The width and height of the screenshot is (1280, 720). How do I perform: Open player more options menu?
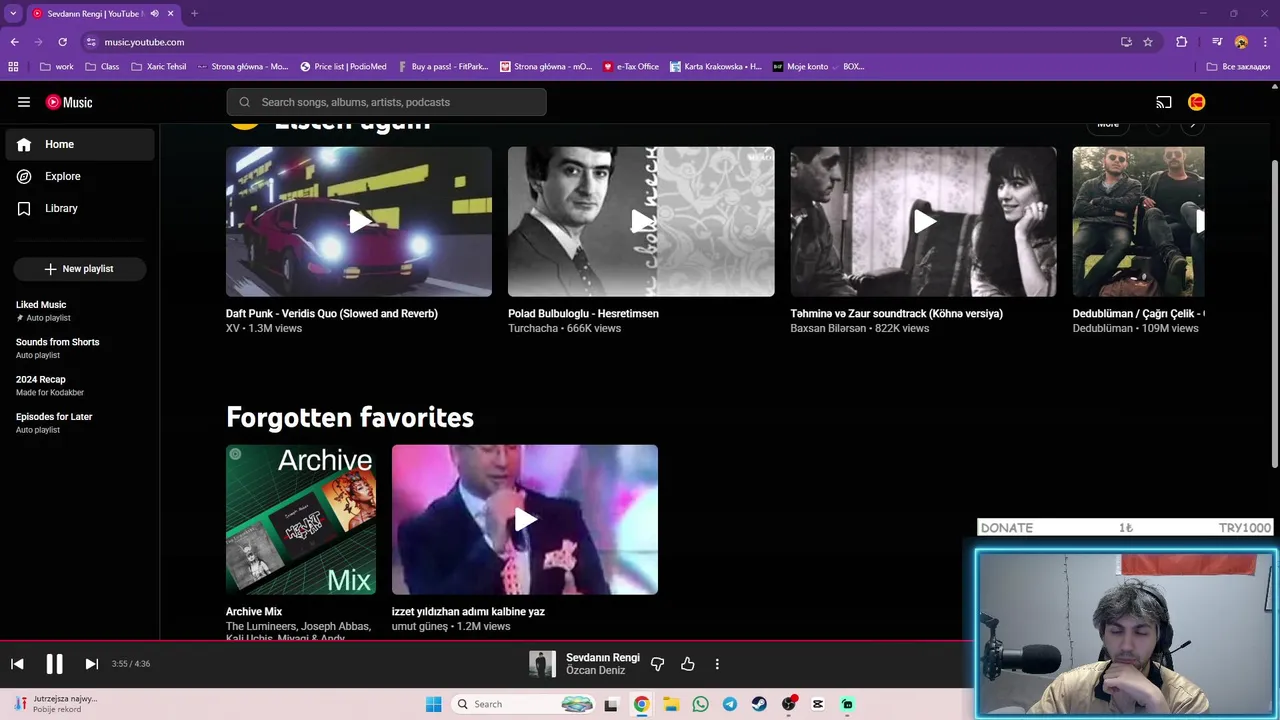(x=717, y=664)
